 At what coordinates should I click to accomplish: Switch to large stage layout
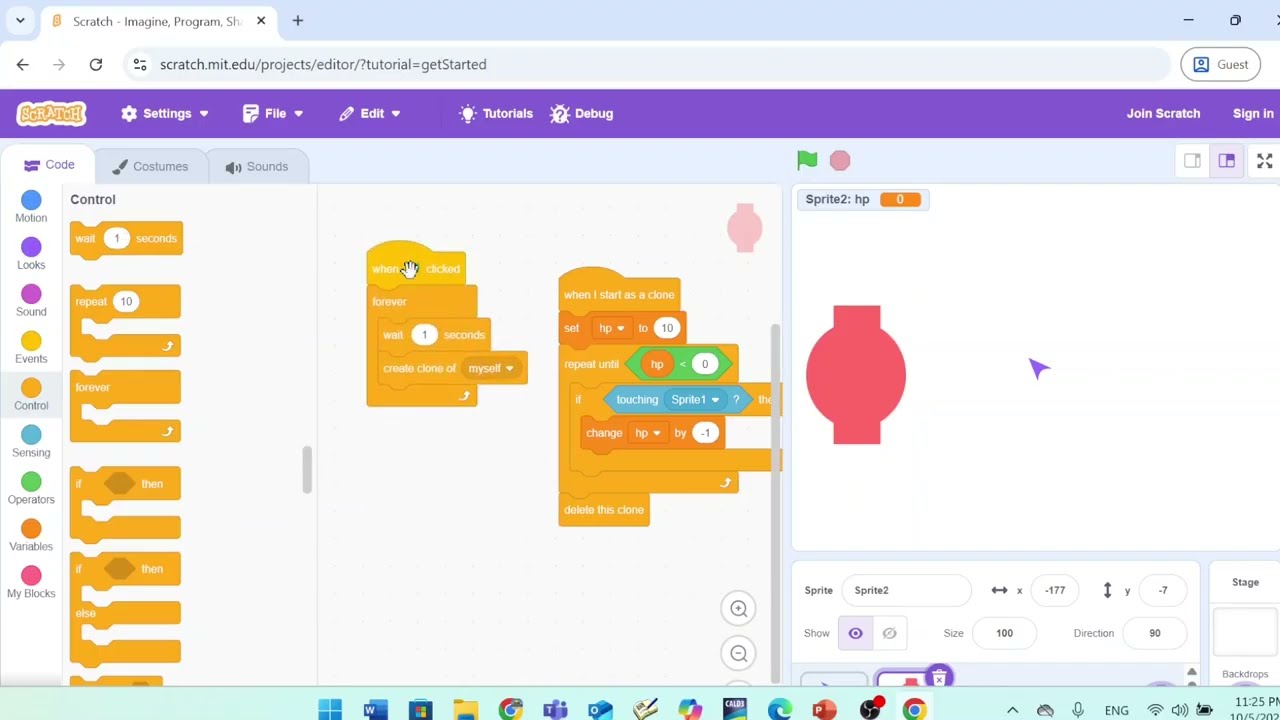click(x=1226, y=161)
